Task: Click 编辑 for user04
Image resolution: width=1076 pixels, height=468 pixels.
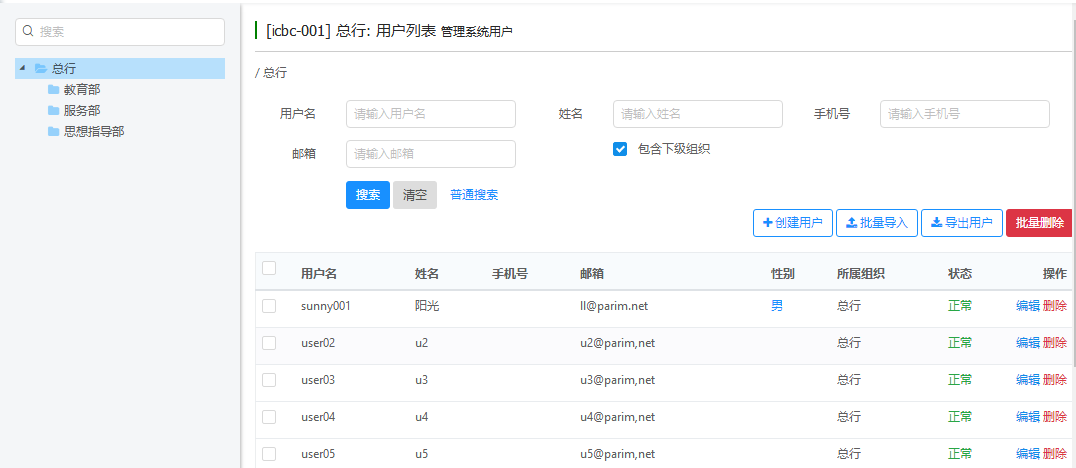Action: pos(1028,417)
